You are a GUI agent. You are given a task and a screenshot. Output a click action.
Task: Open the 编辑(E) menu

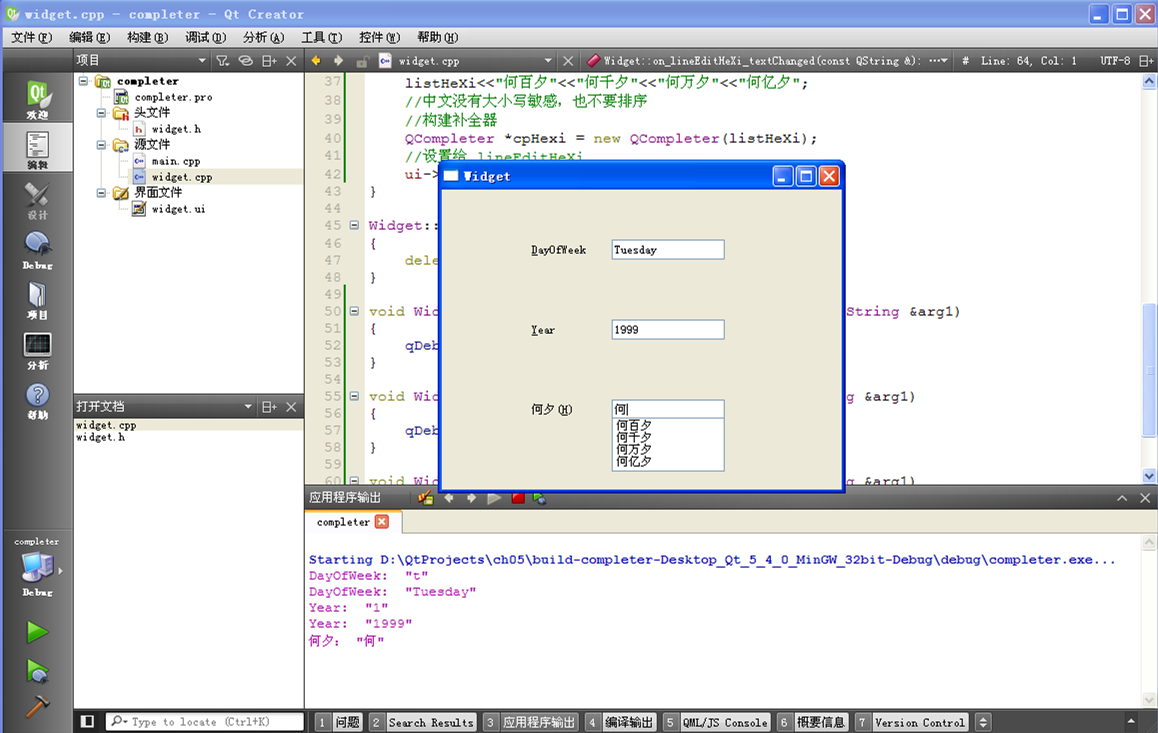(x=89, y=37)
